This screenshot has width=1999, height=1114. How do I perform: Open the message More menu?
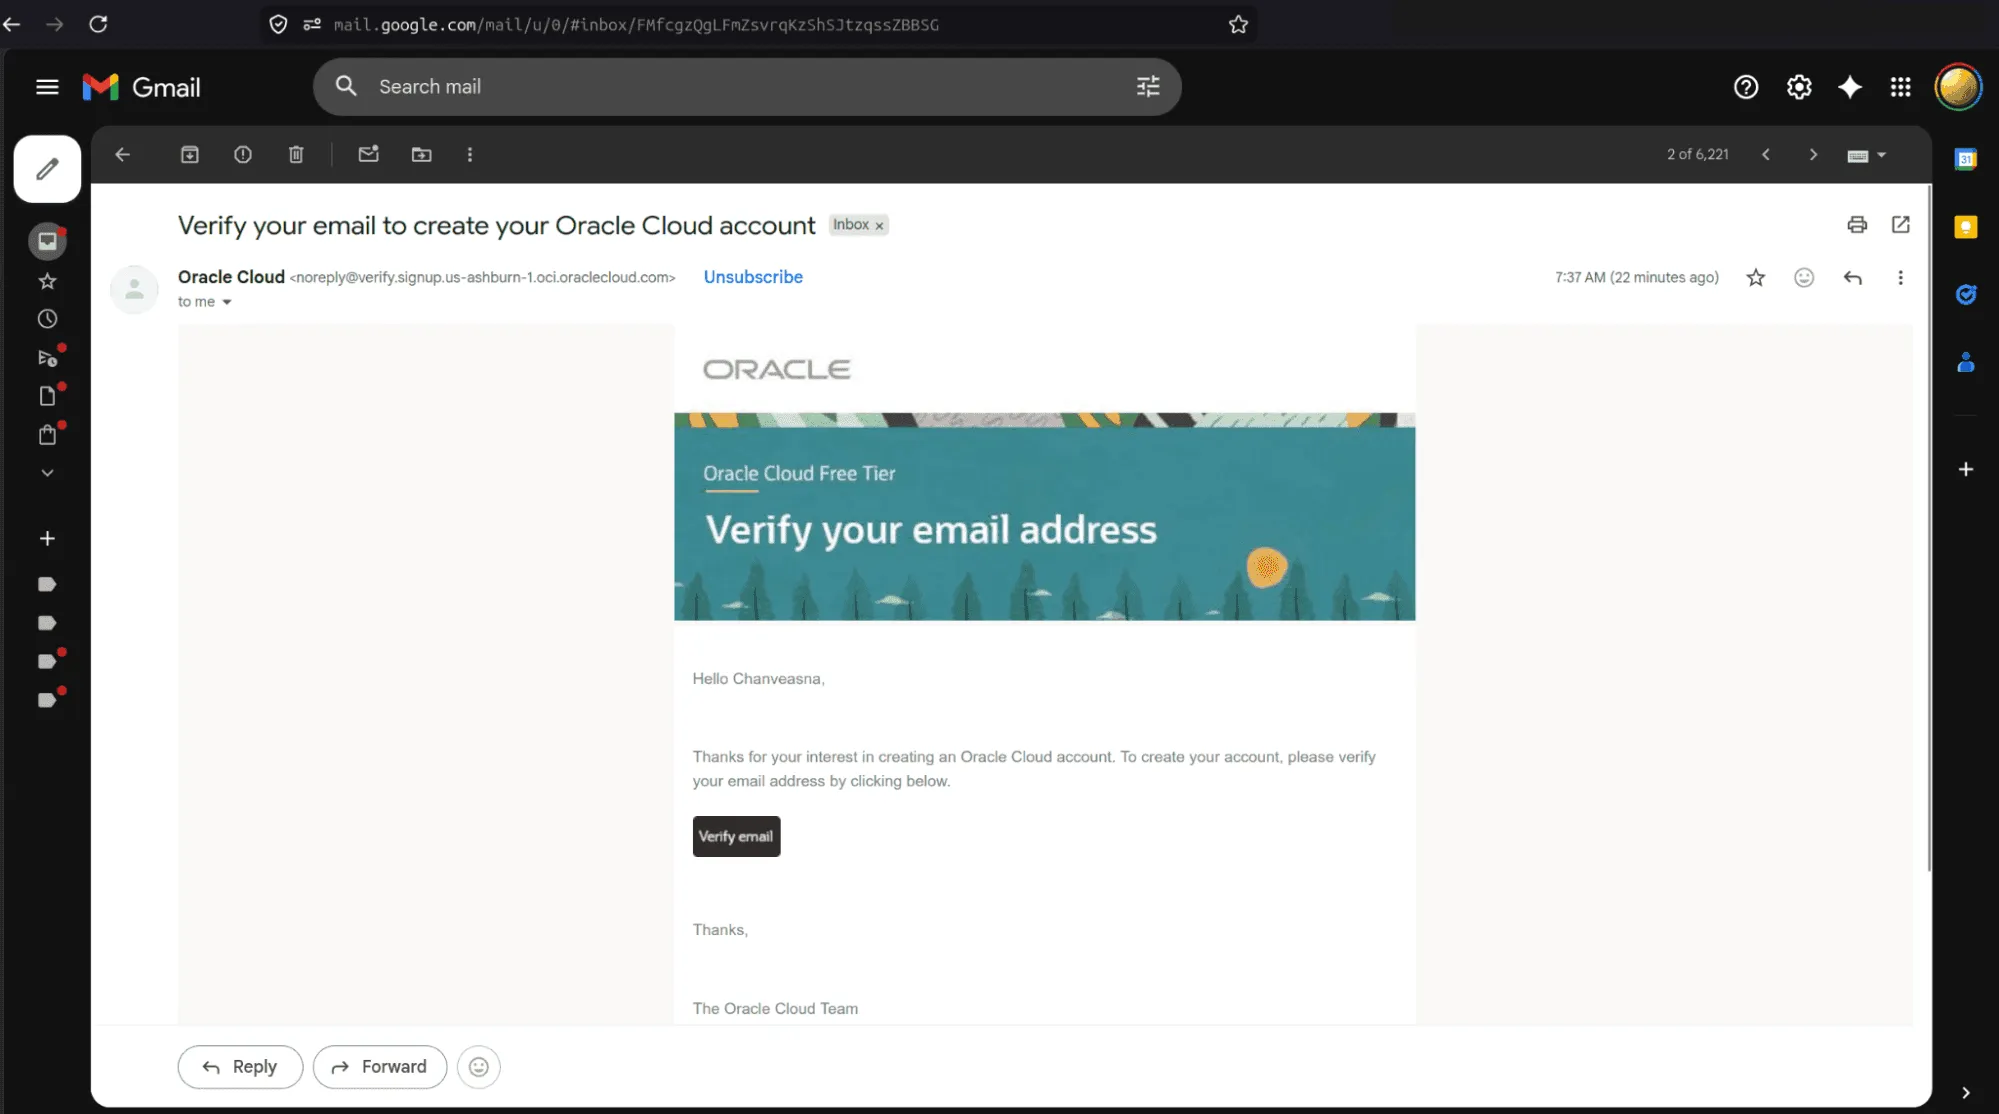click(x=1901, y=278)
